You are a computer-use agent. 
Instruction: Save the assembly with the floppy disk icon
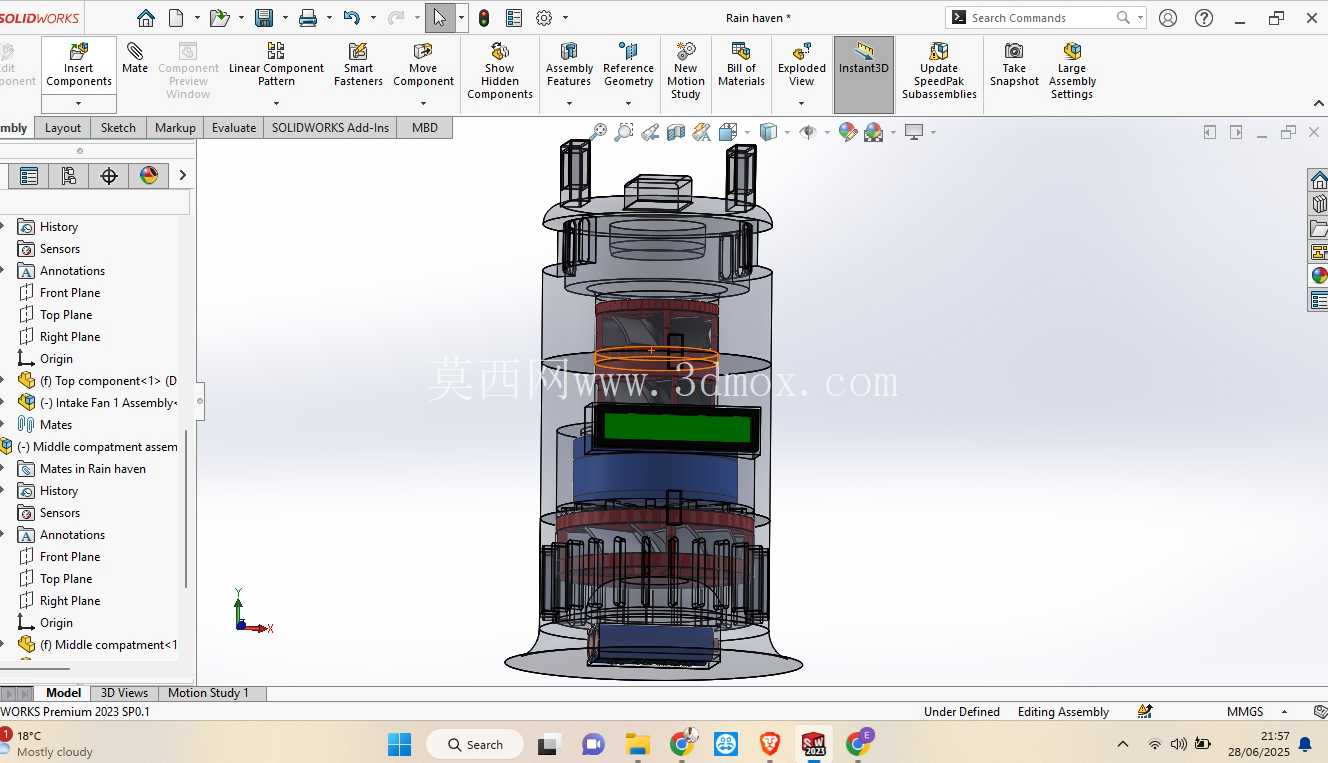(x=264, y=18)
